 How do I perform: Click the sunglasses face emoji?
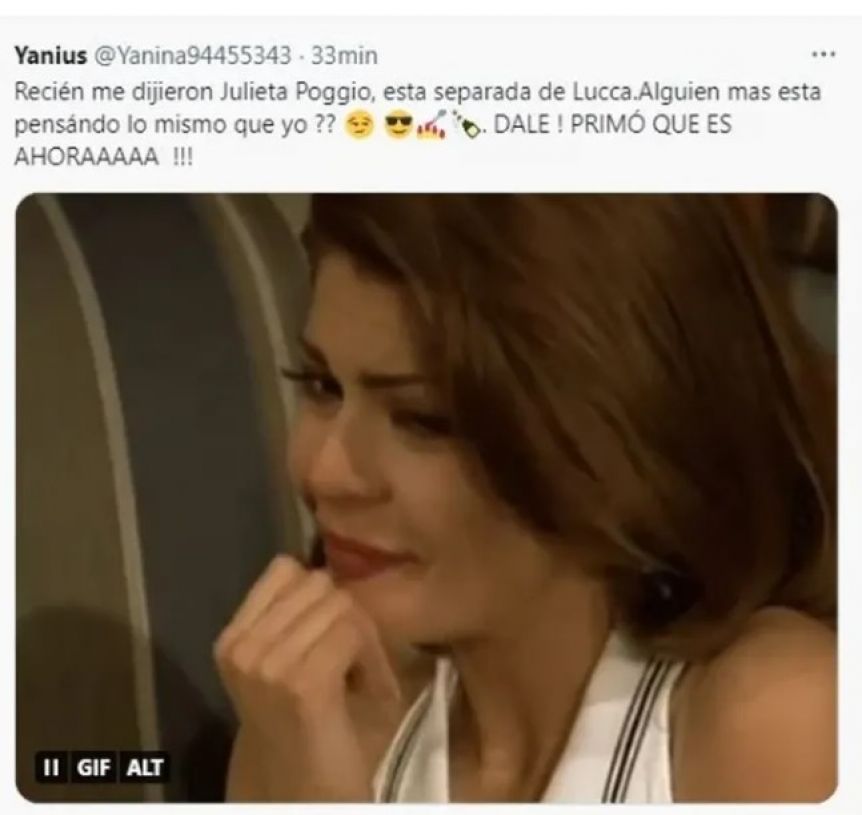(x=400, y=126)
